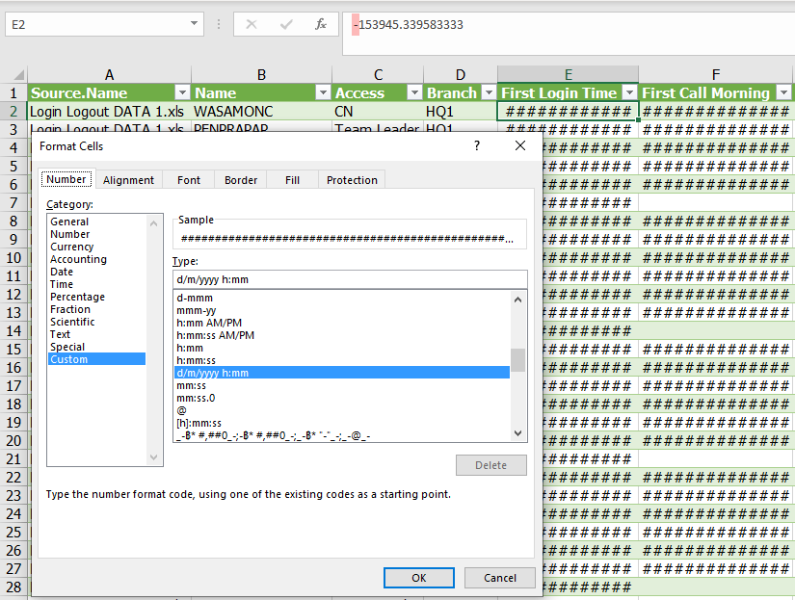Switch to the Protection tab
Image resolution: width=795 pixels, height=600 pixels.
[x=352, y=180]
